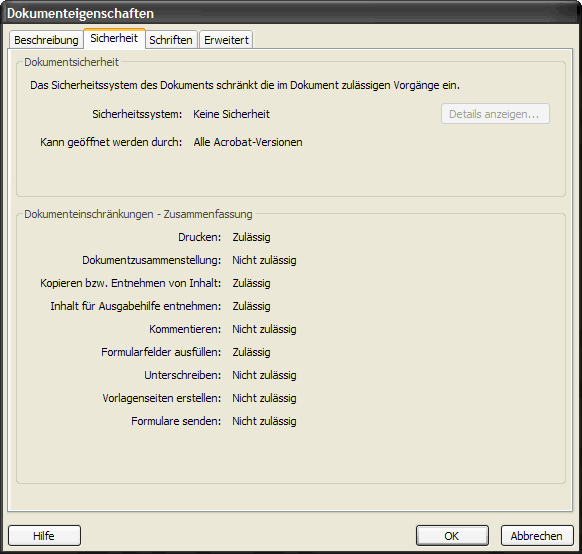
Task: Open Hilfe for this dialog
Action: point(44,535)
